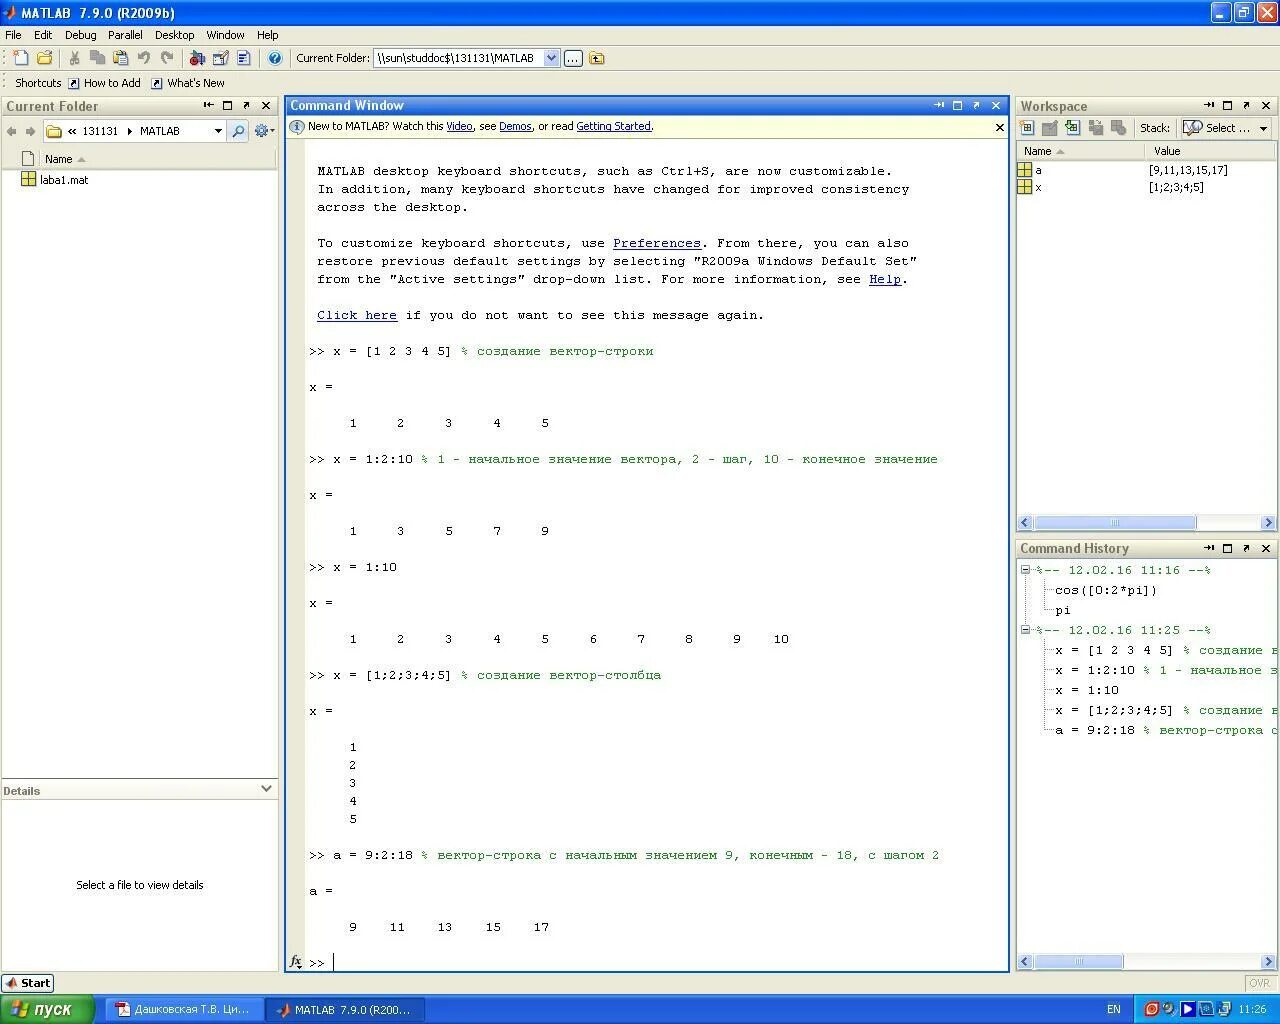The width and height of the screenshot is (1280, 1024).
Task: Undock the Command Window panel
Action: click(976, 105)
